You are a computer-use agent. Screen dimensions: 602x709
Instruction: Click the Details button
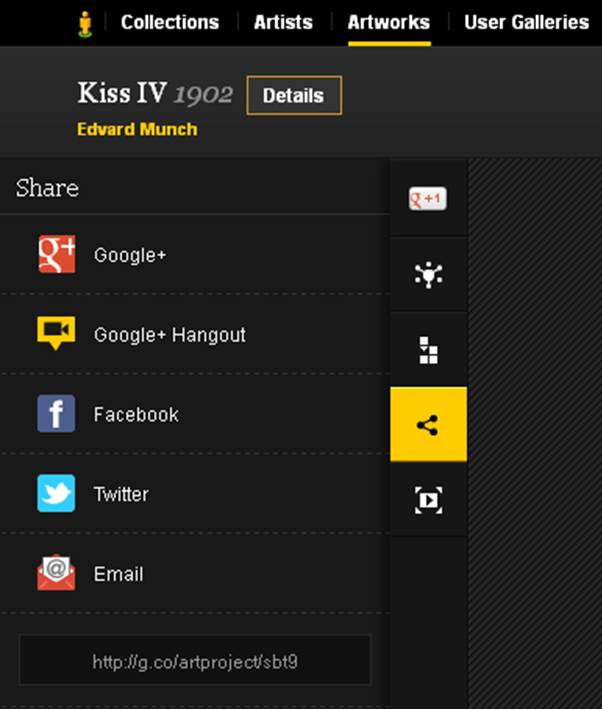point(294,95)
